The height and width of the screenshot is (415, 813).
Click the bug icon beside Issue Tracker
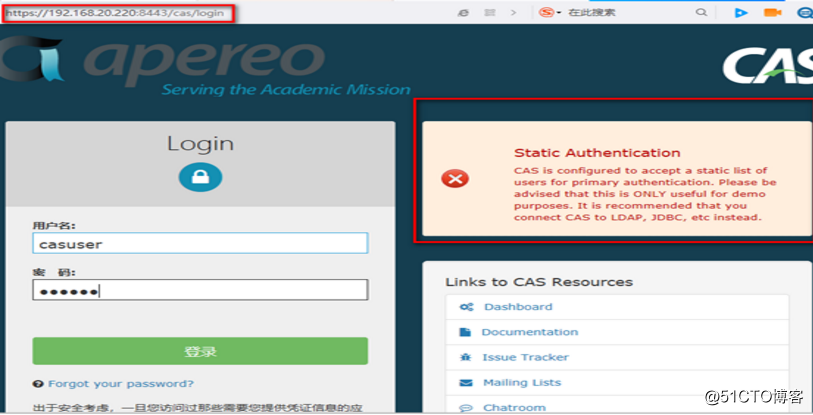pyautogui.click(x=466, y=357)
